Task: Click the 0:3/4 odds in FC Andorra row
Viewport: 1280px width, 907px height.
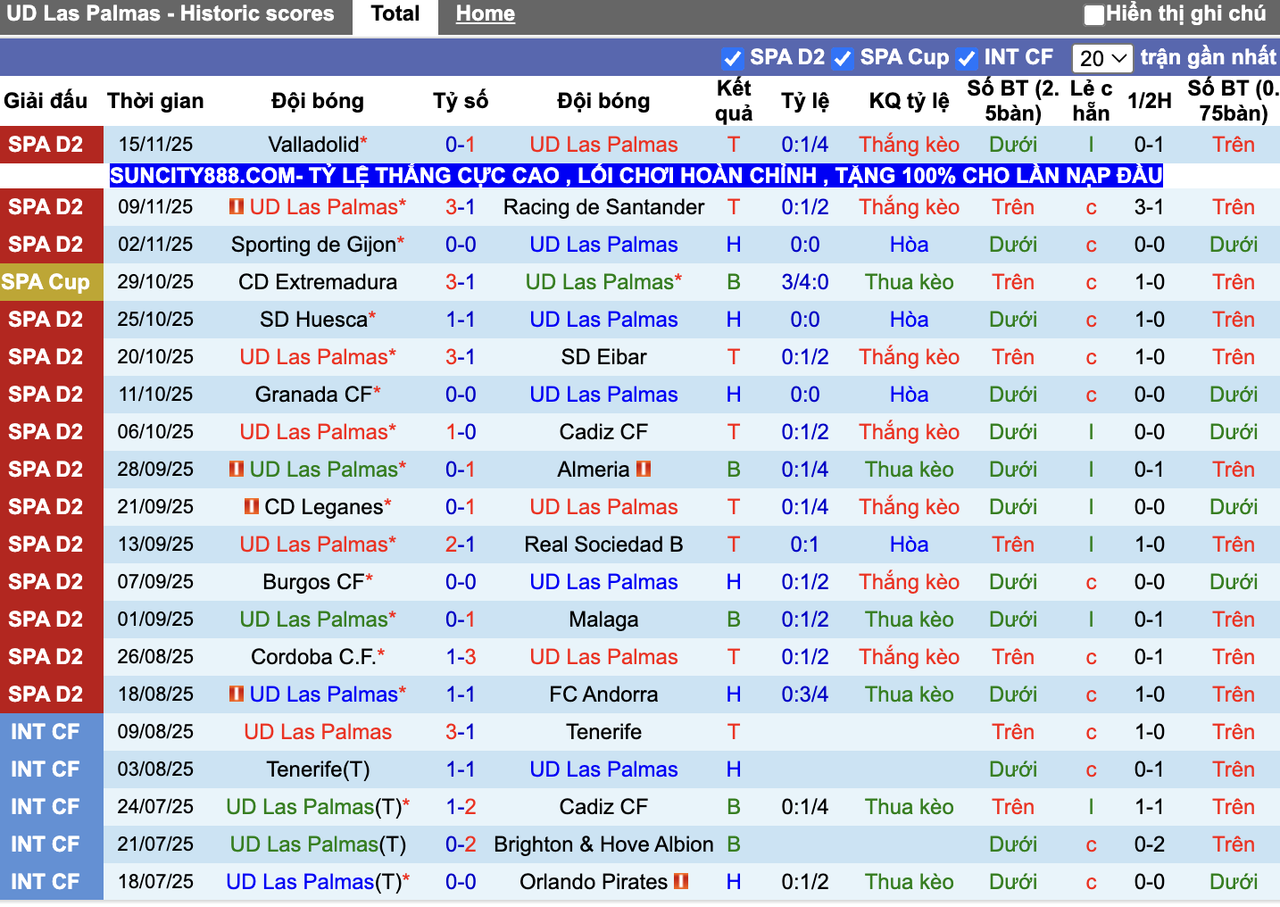Action: (x=805, y=694)
